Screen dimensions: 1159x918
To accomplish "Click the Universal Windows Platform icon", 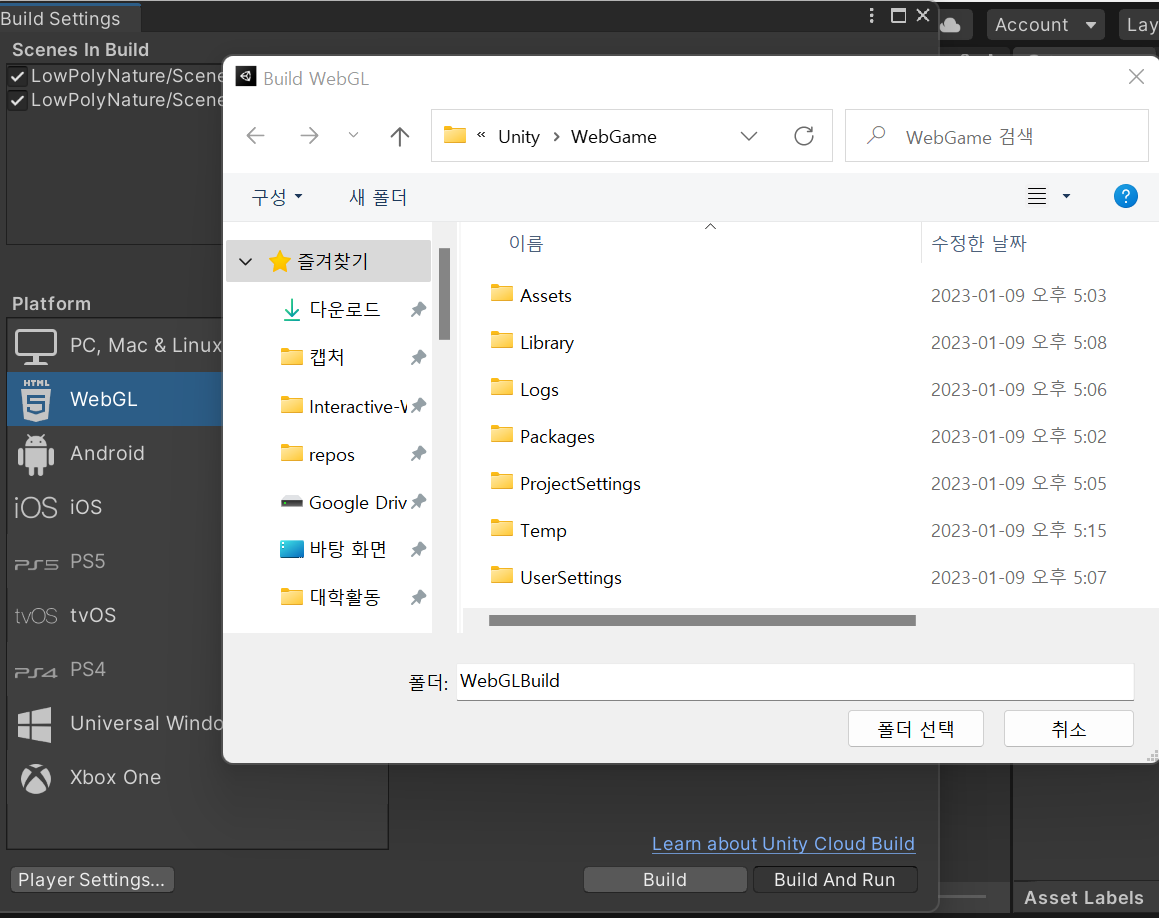I will point(35,724).
